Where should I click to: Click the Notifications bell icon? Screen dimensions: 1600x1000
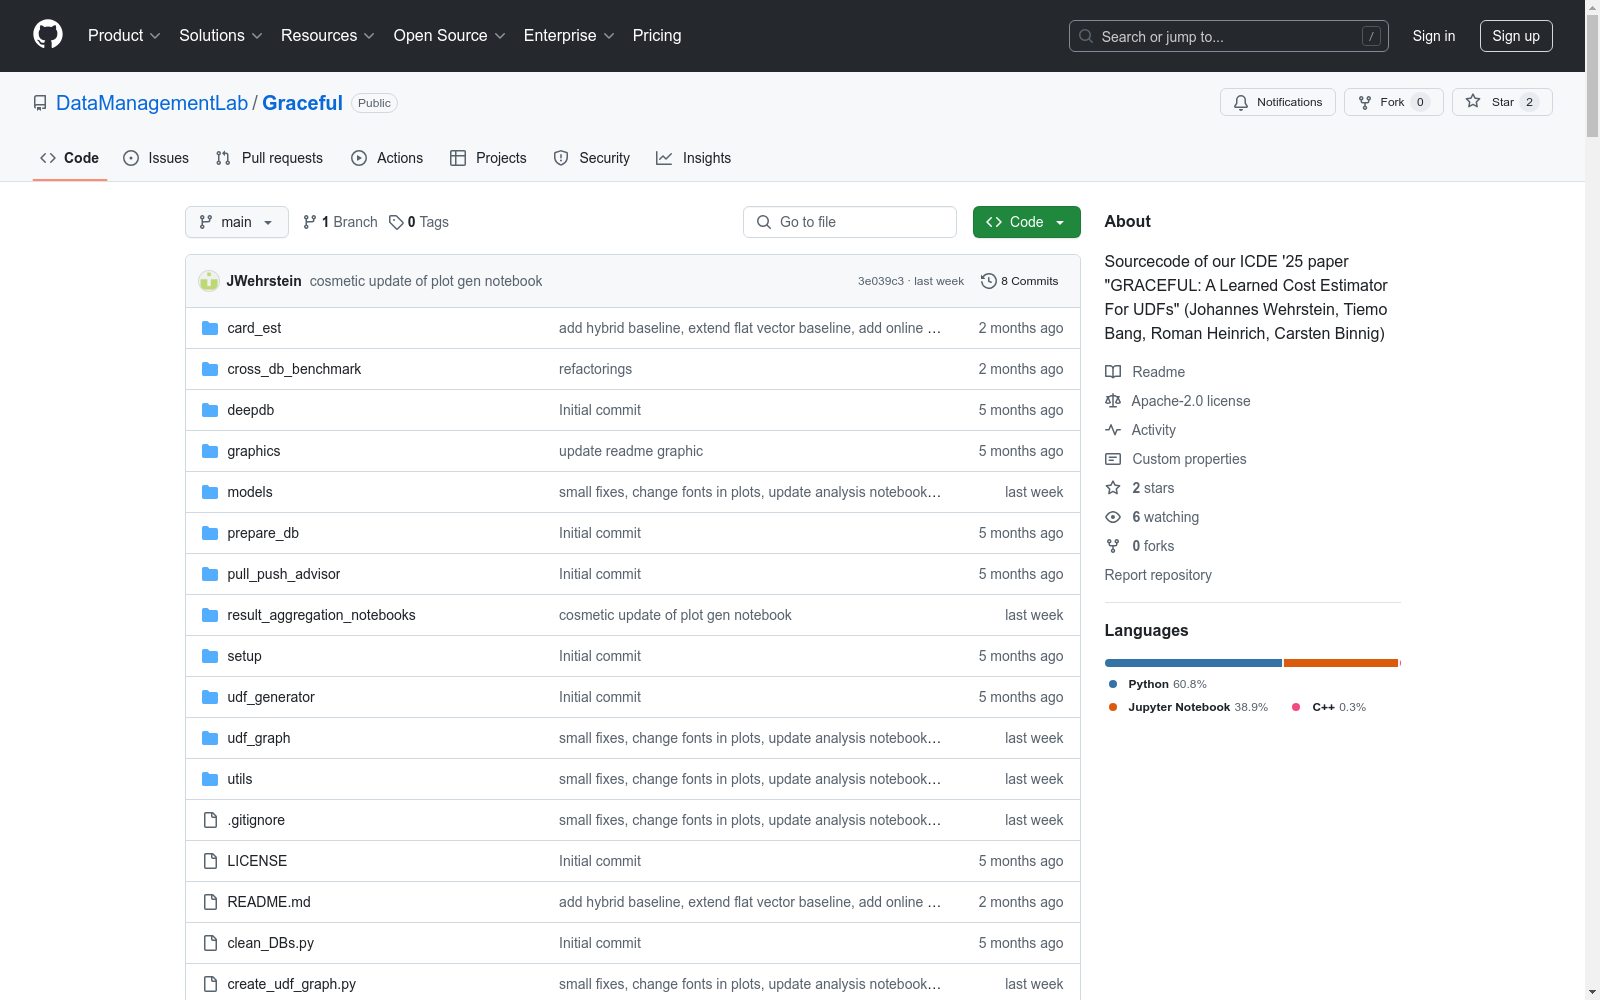(1241, 102)
